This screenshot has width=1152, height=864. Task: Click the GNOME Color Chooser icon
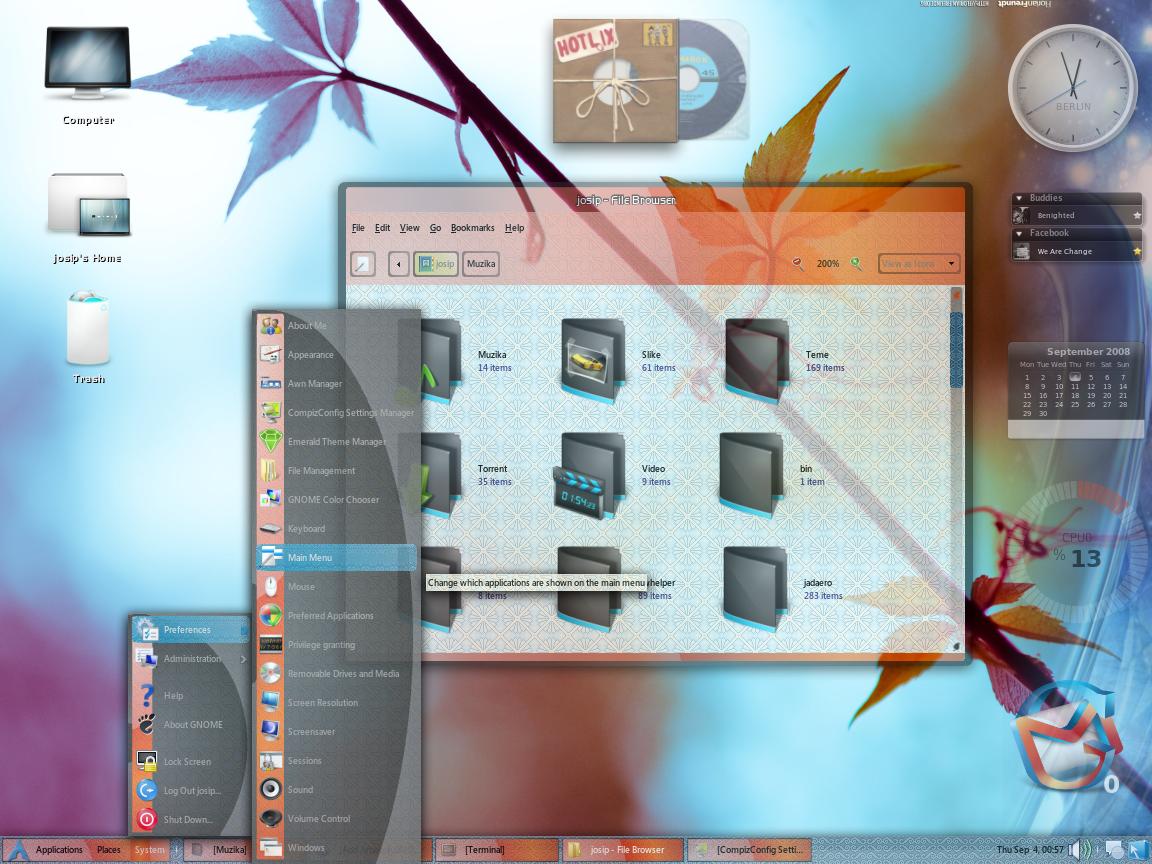[270, 500]
